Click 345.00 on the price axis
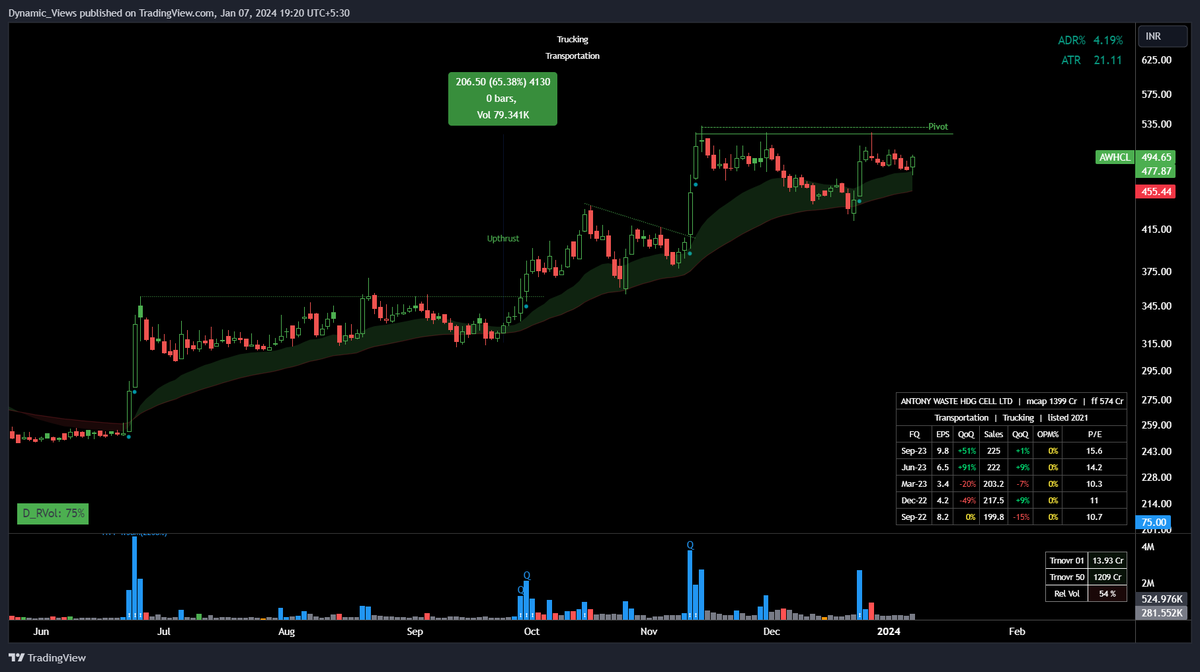 (1156, 305)
